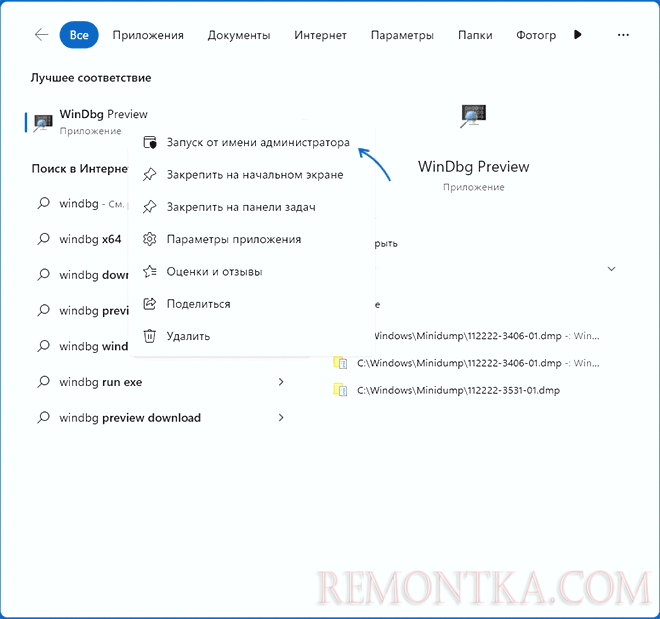Open the partially shown Фотогр tab
660x619 pixels.
(536, 35)
